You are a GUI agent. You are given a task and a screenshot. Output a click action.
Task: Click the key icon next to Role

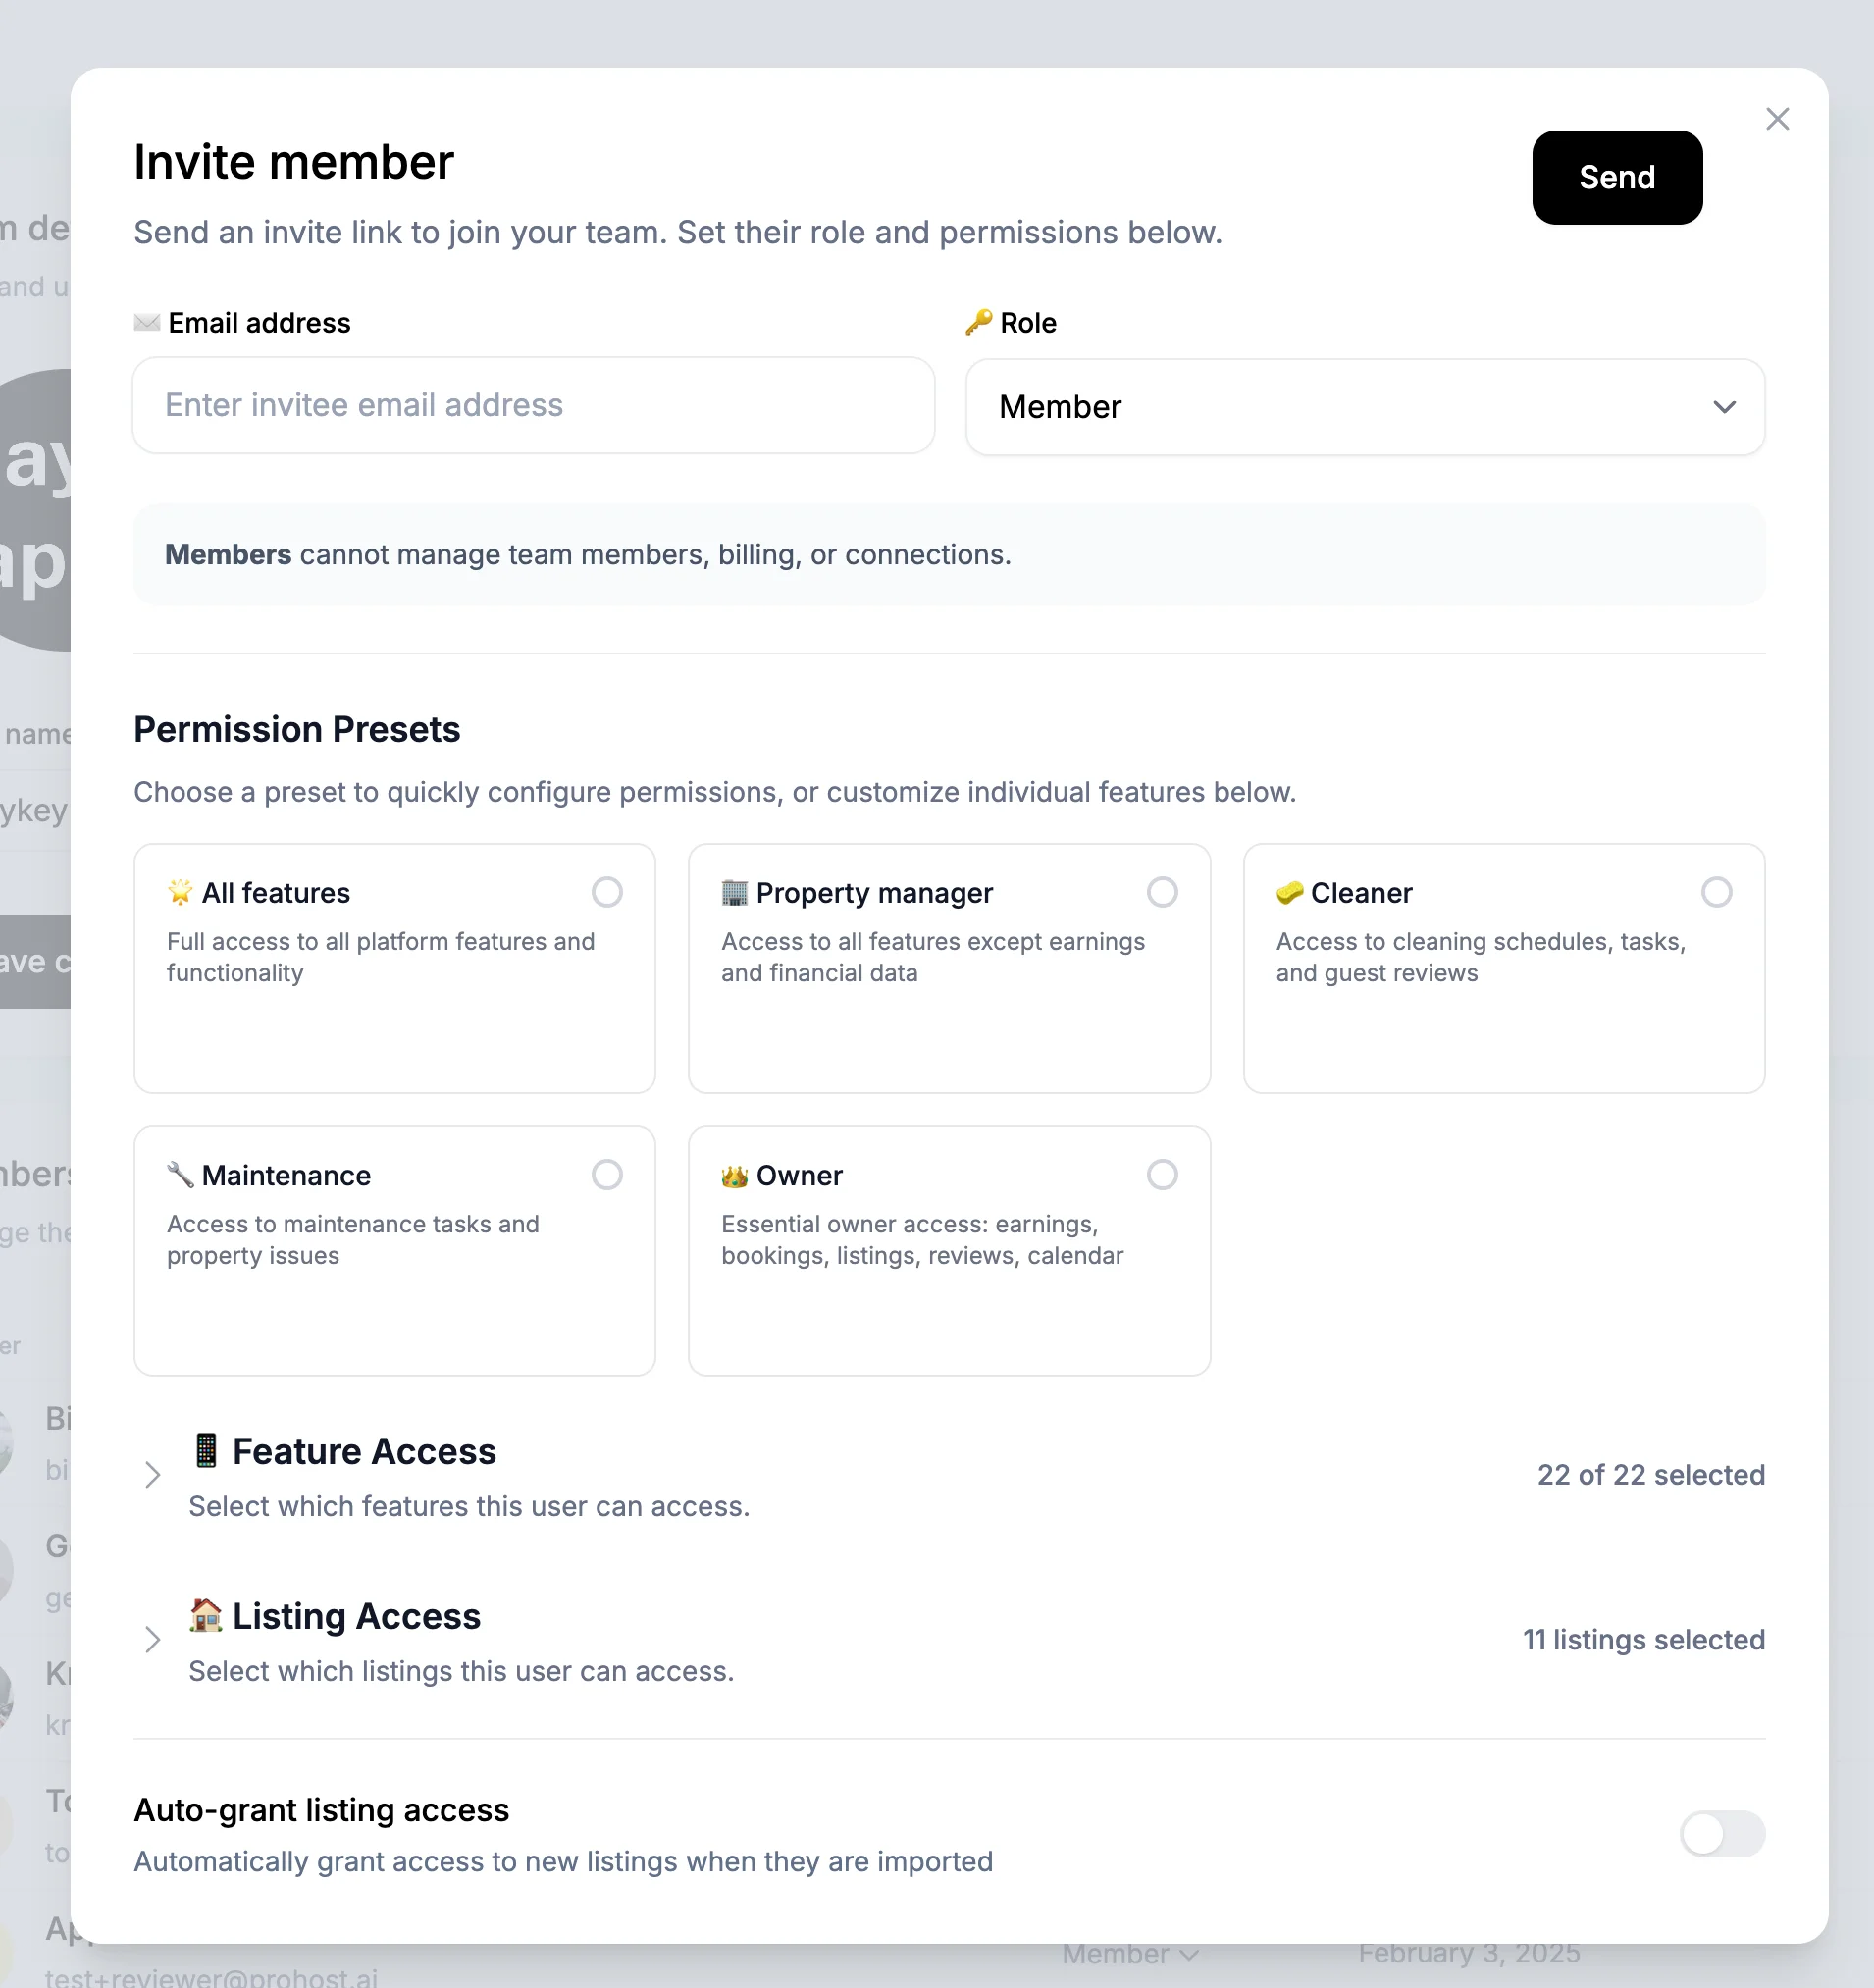click(979, 322)
